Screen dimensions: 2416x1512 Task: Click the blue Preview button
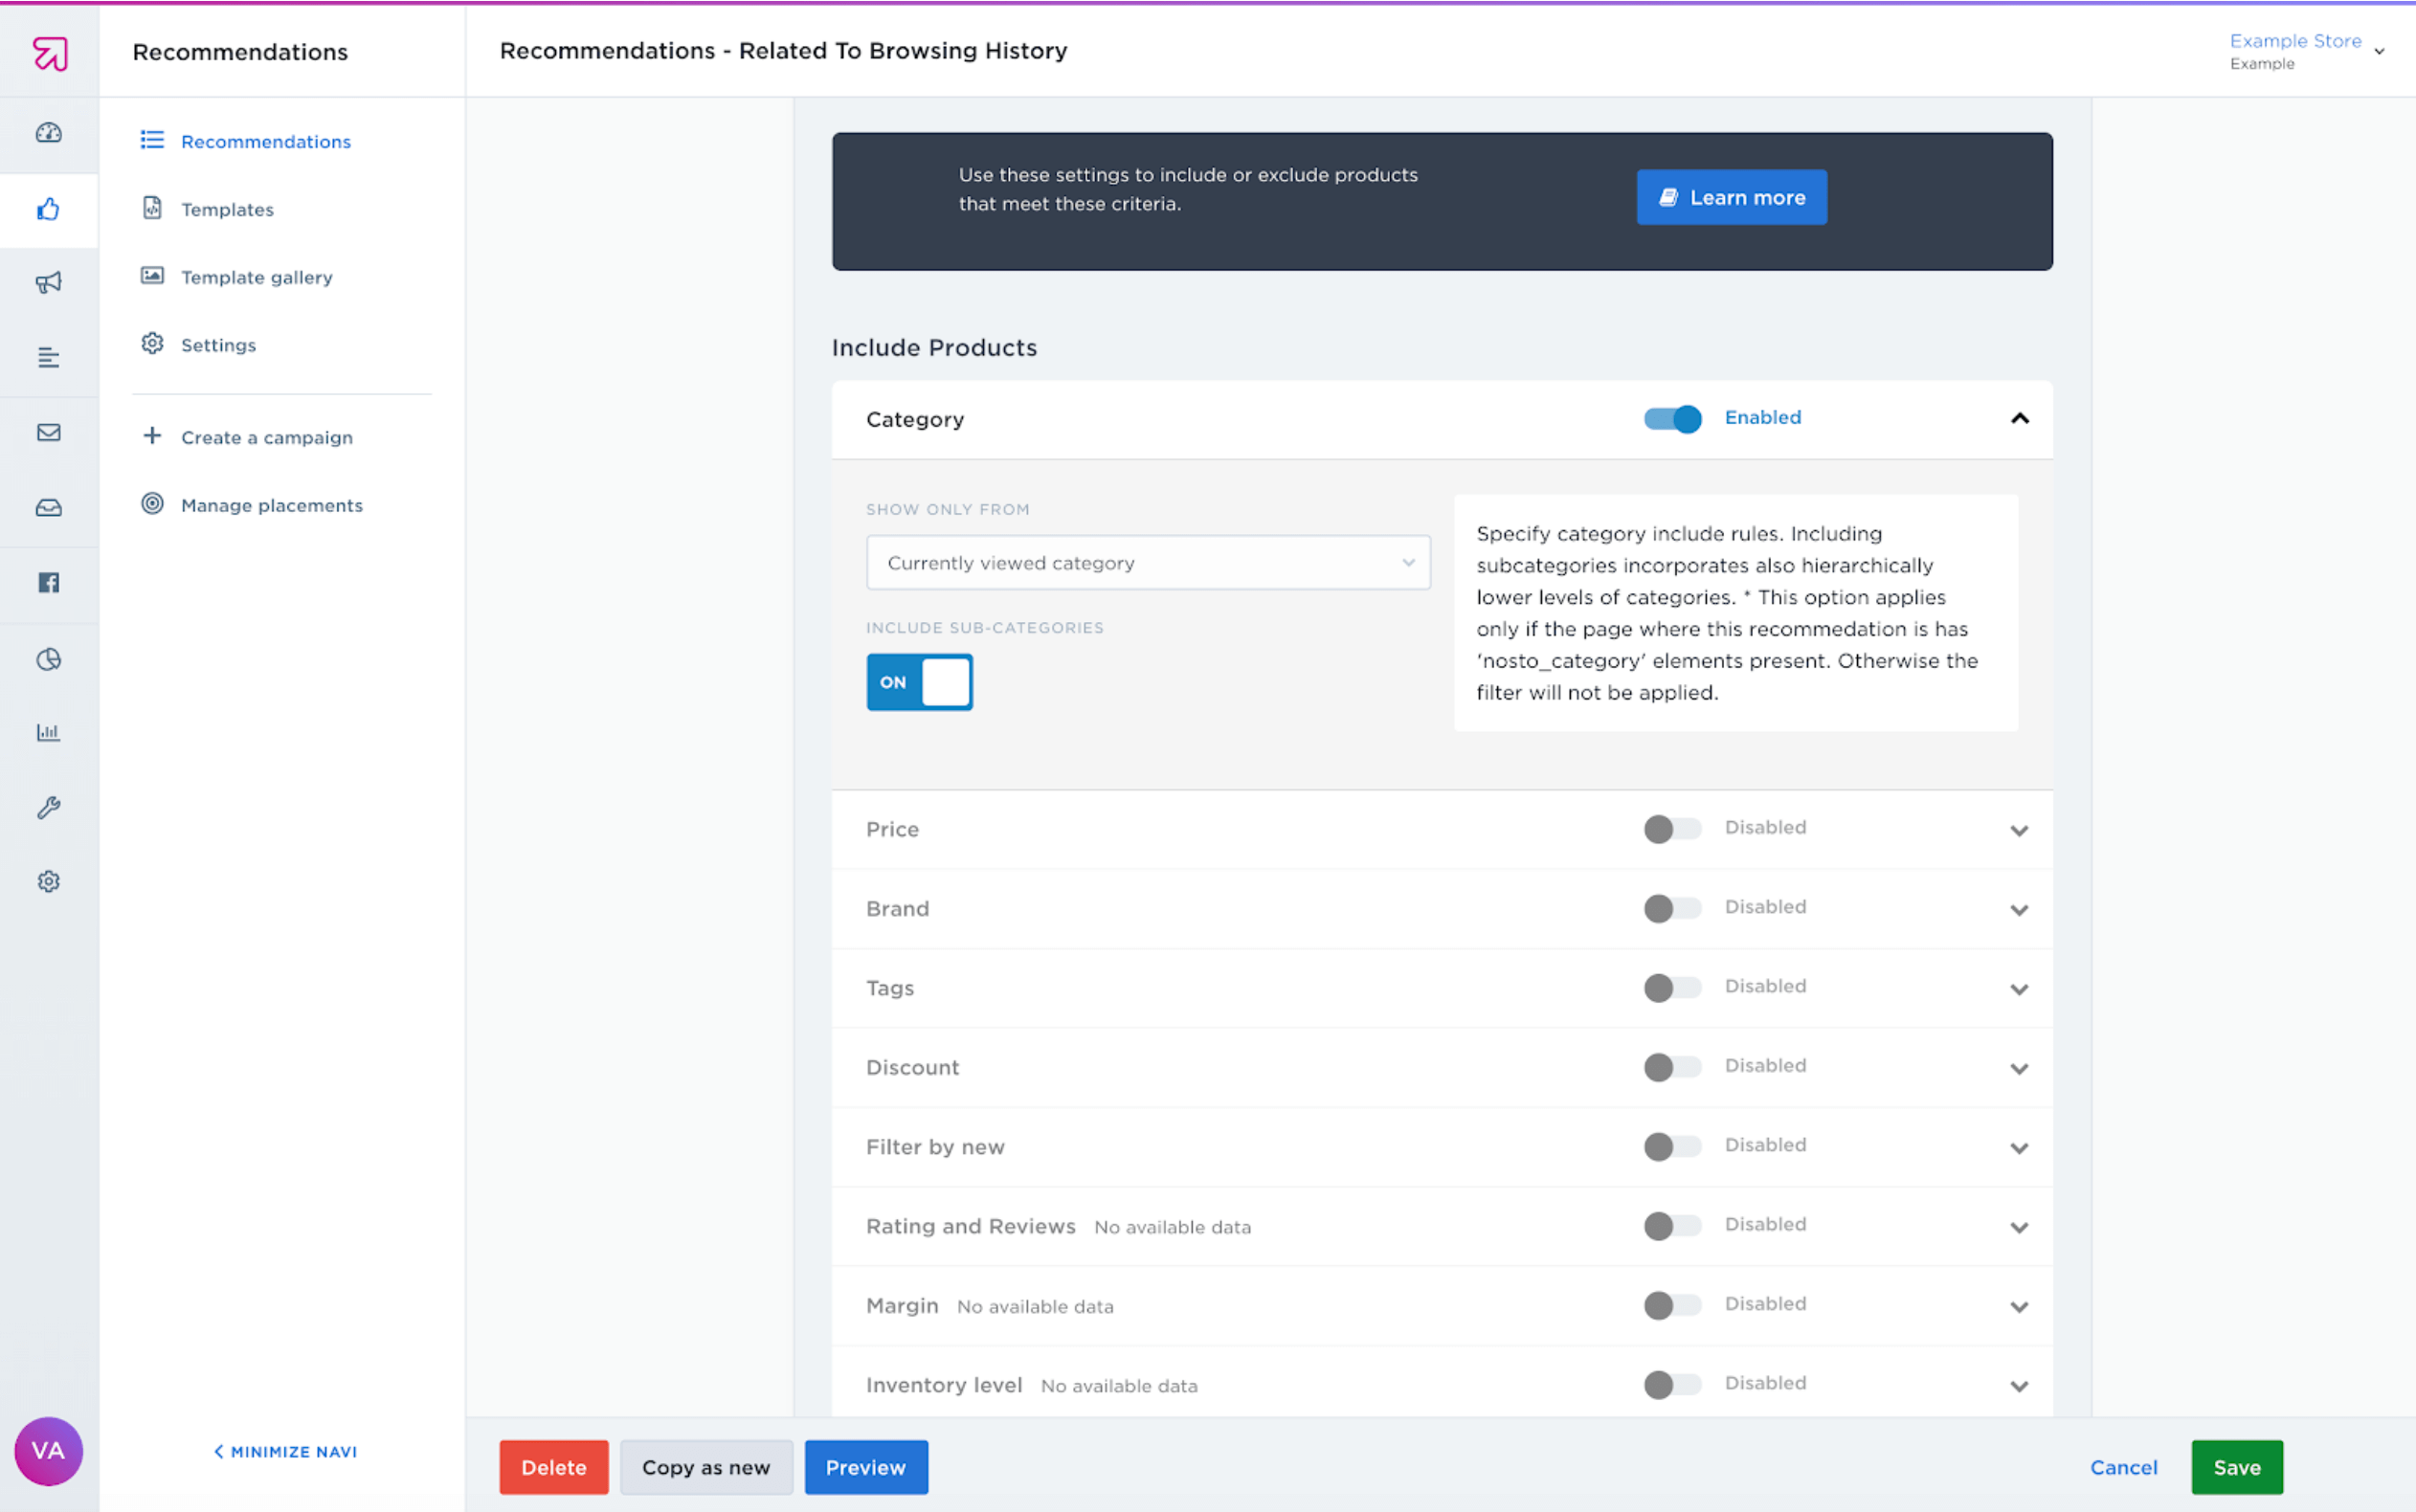pos(866,1467)
